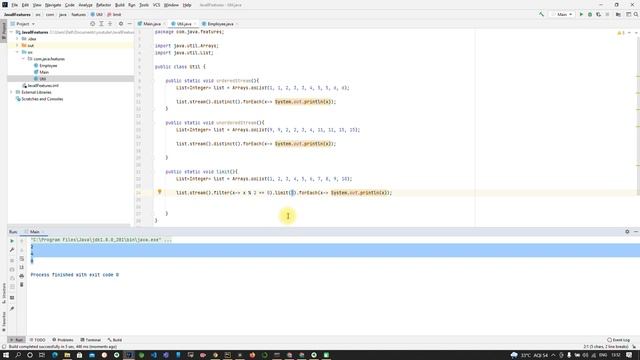Screen dimensions: 640x360
Task: Open the Run tool window button
Action: (x=16, y=340)
